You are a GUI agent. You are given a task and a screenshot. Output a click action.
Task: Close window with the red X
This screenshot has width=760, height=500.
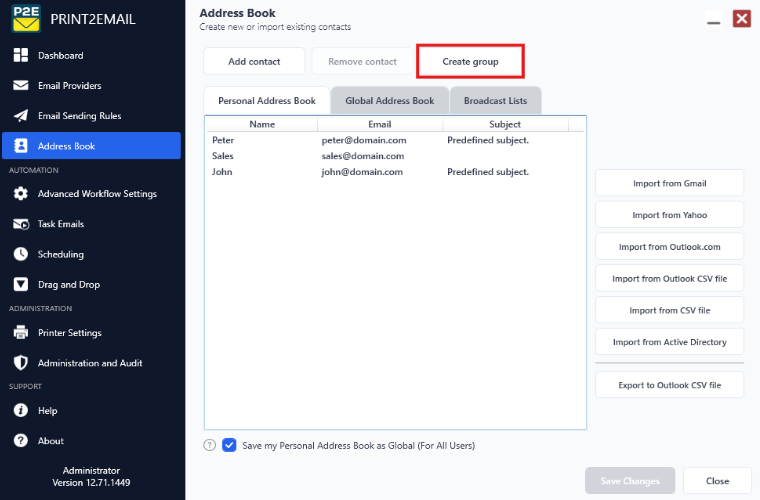pos(742,19)
